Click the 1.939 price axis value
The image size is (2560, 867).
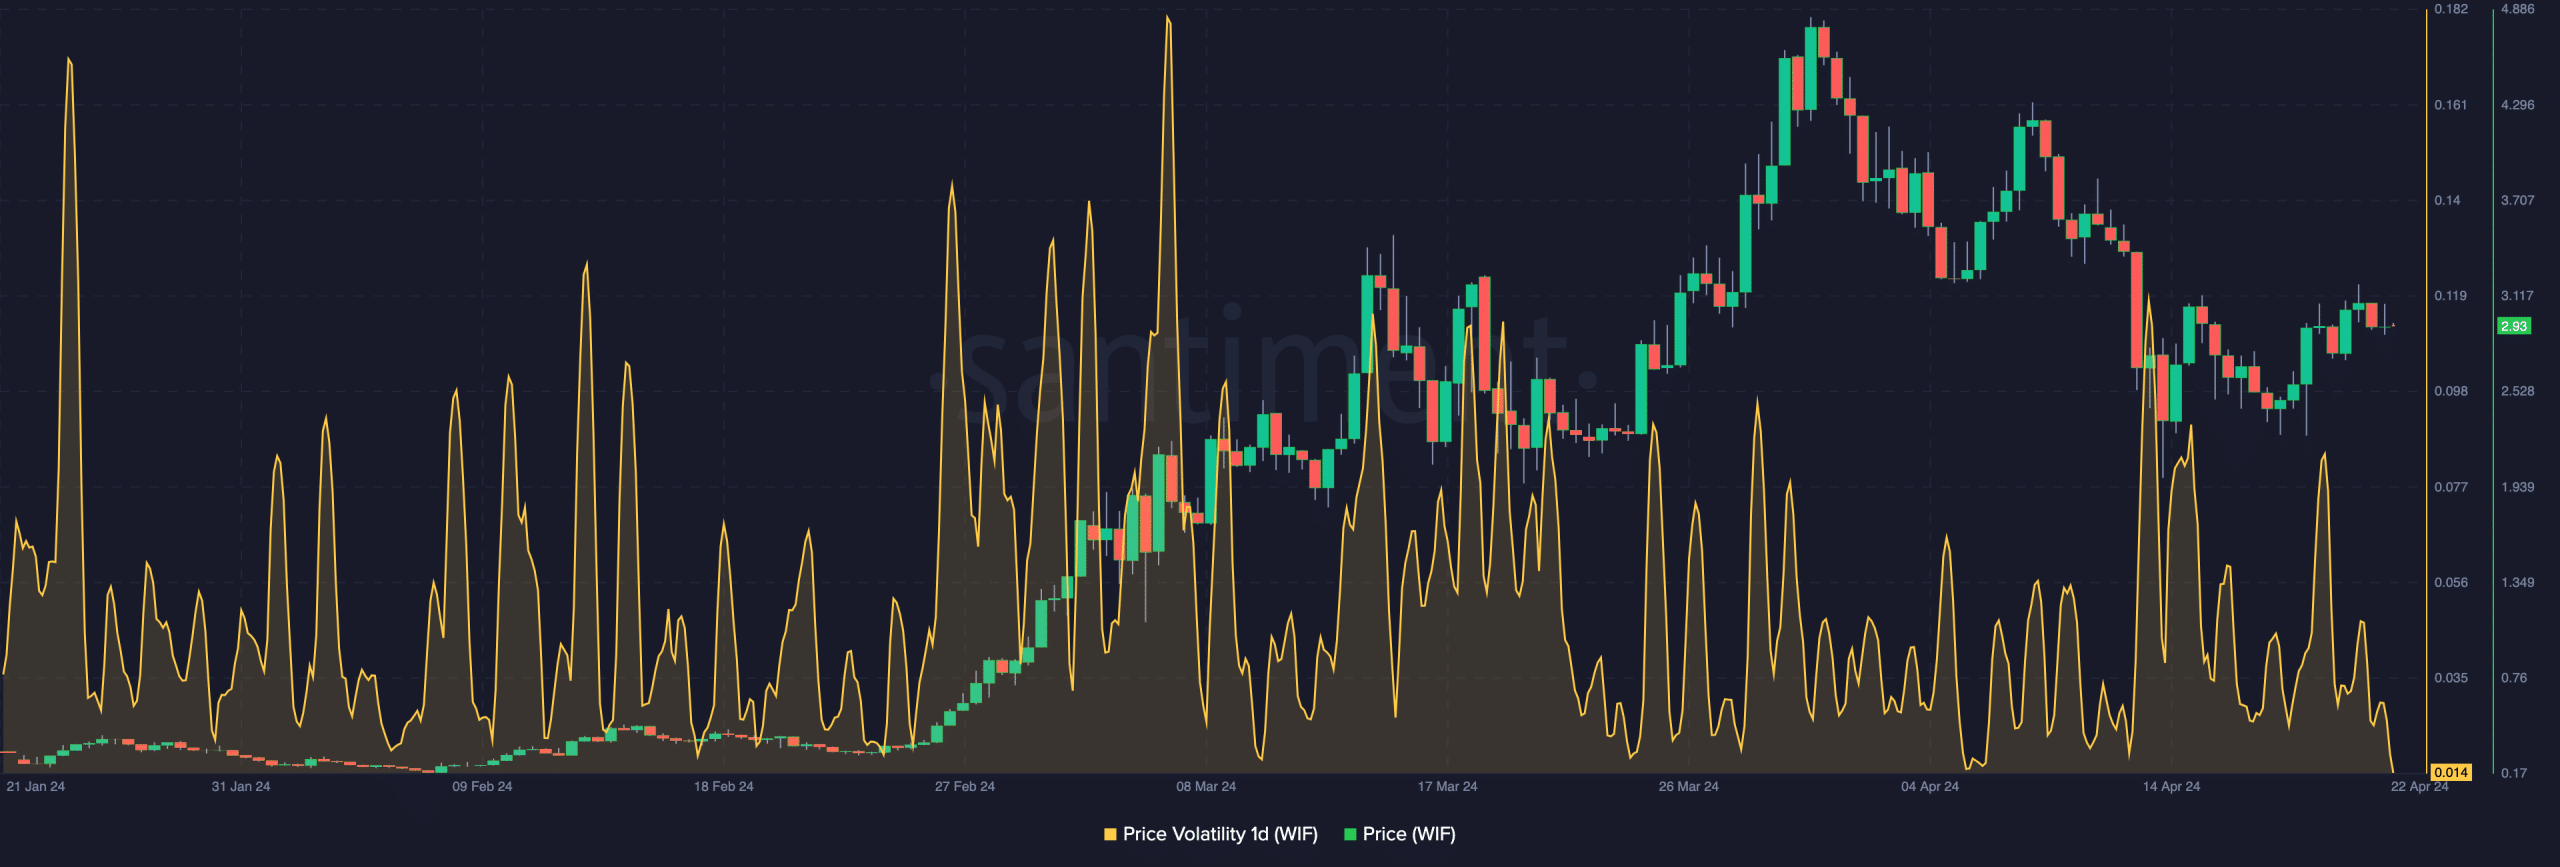(x=2518, y=487)
